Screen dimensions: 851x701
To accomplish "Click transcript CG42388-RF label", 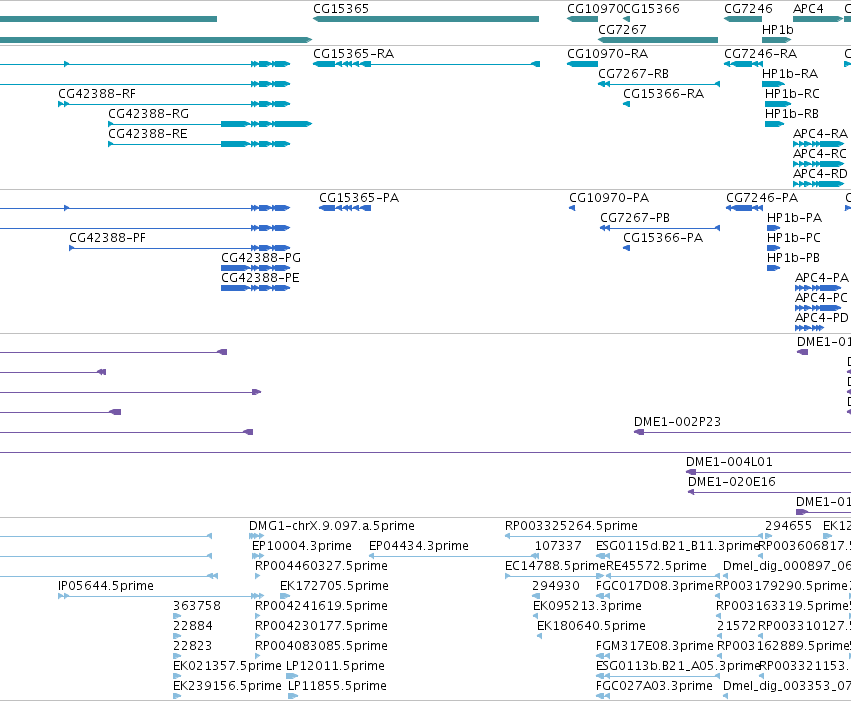I will coord(97,94).
